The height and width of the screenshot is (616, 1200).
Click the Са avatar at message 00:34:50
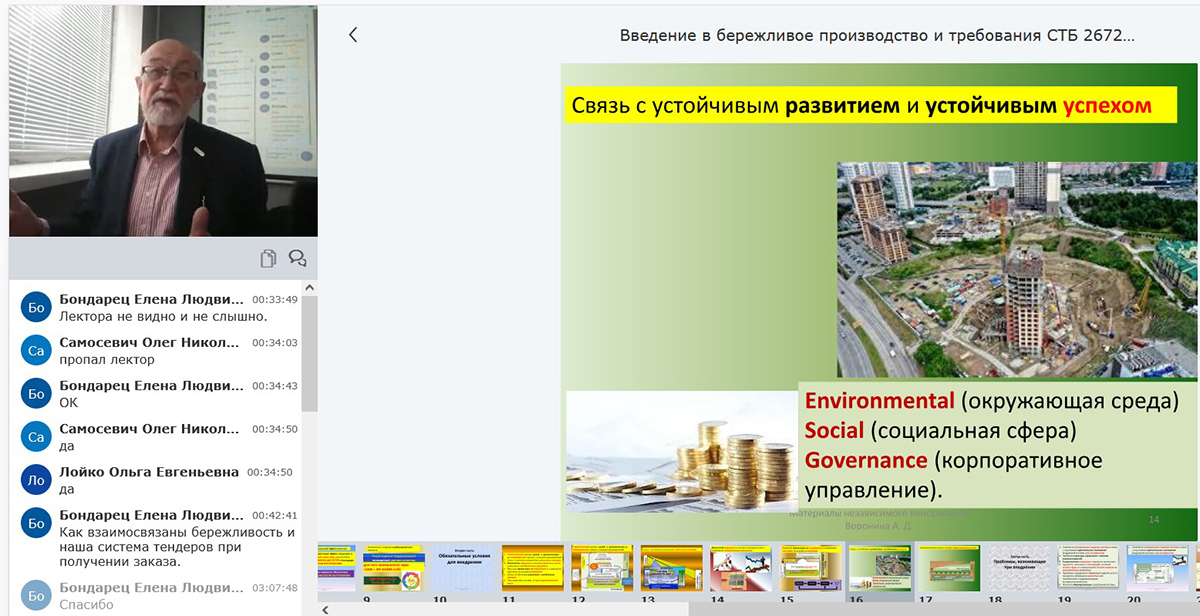tap(37, 437)
